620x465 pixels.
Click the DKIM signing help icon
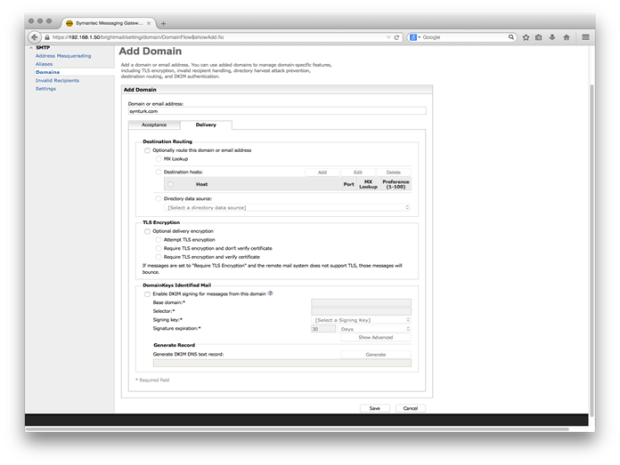tap(270, 294)
